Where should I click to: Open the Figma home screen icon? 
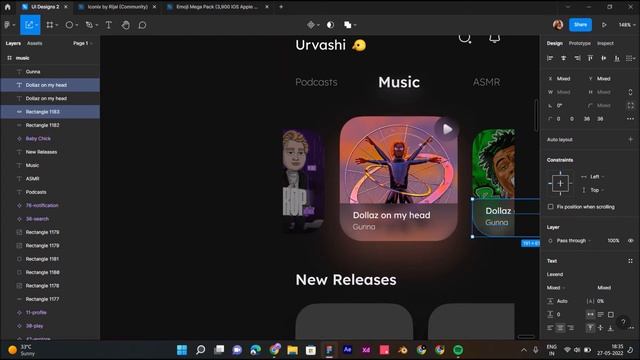7,7
